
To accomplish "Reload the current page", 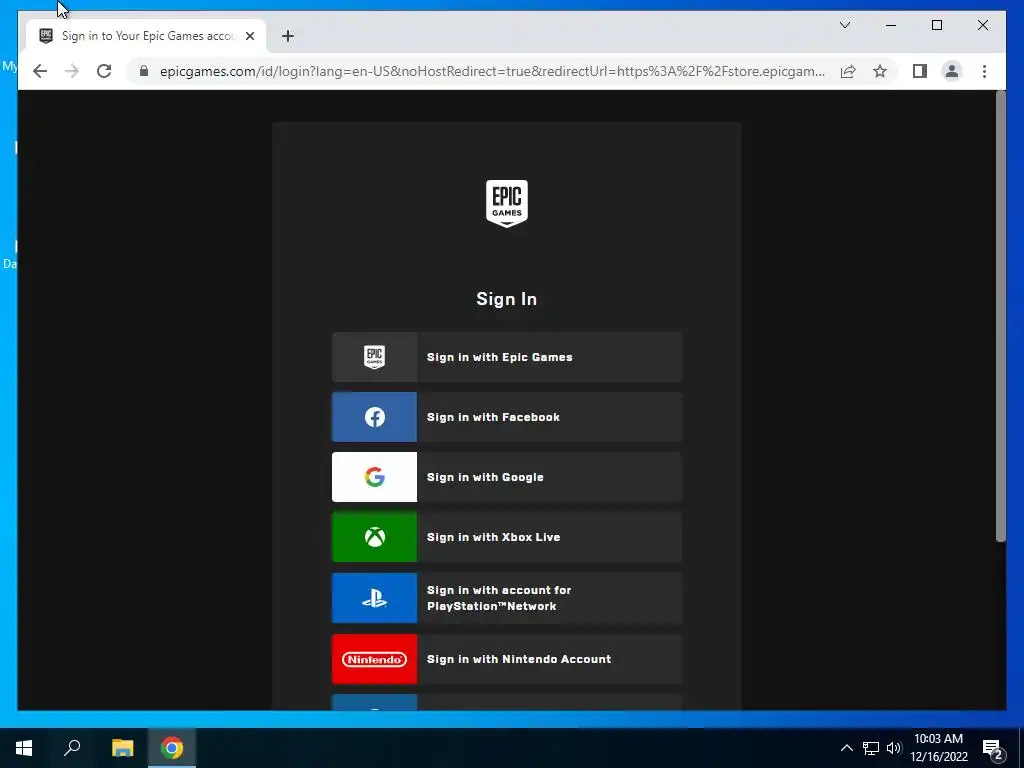I will 104,71.
